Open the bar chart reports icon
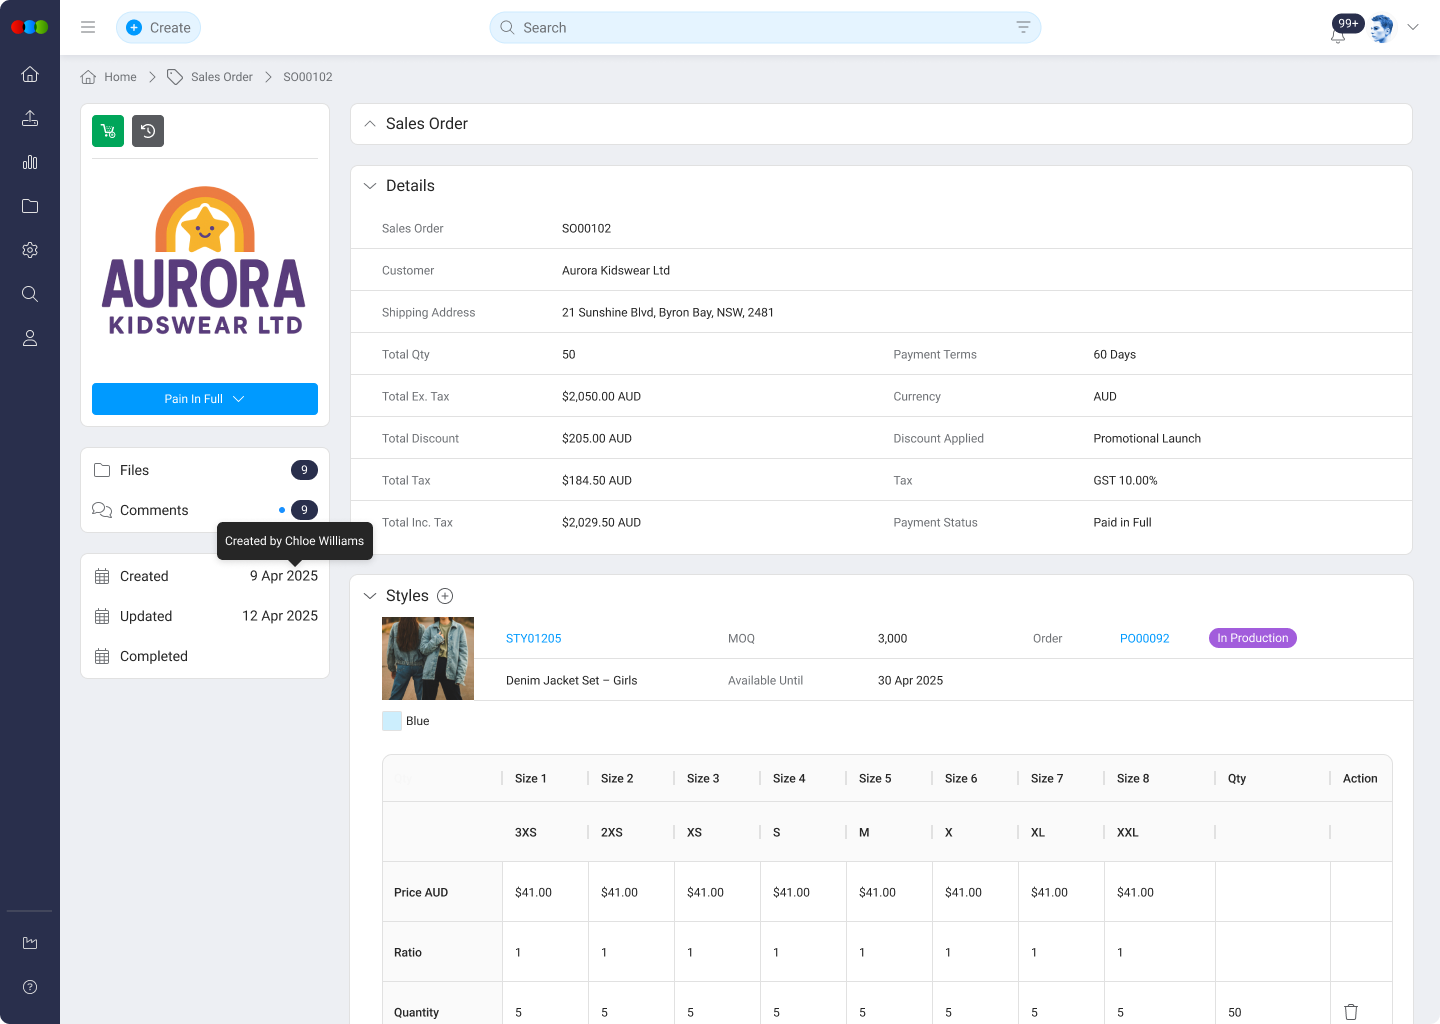The image size is (1440, 1024). 30,162
